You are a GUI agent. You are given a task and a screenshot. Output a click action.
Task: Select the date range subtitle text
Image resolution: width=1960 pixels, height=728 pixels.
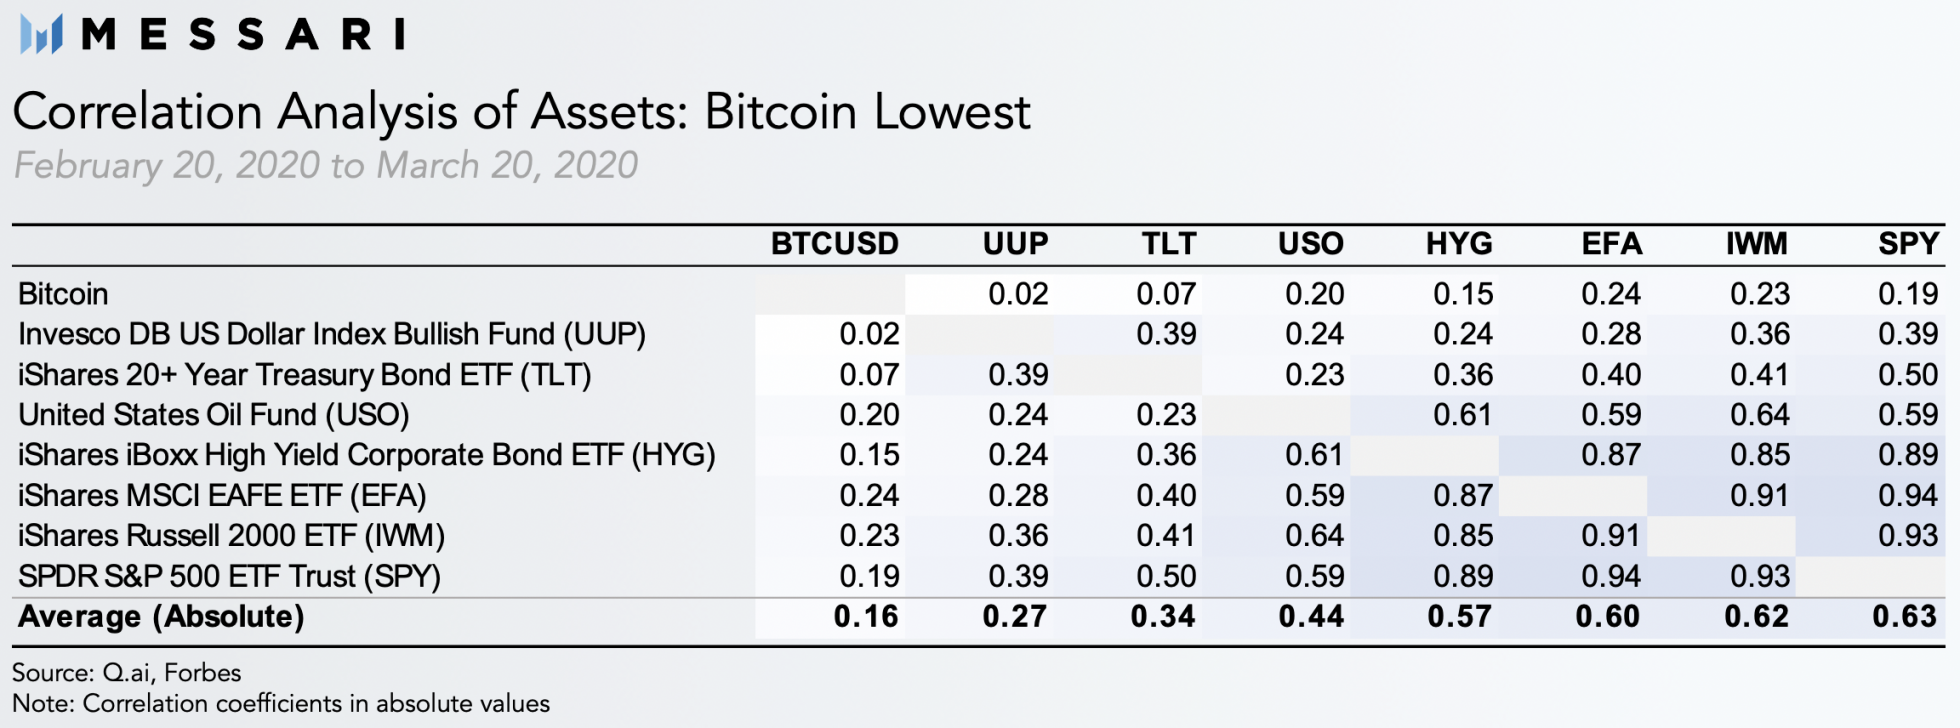pos(326,165)
